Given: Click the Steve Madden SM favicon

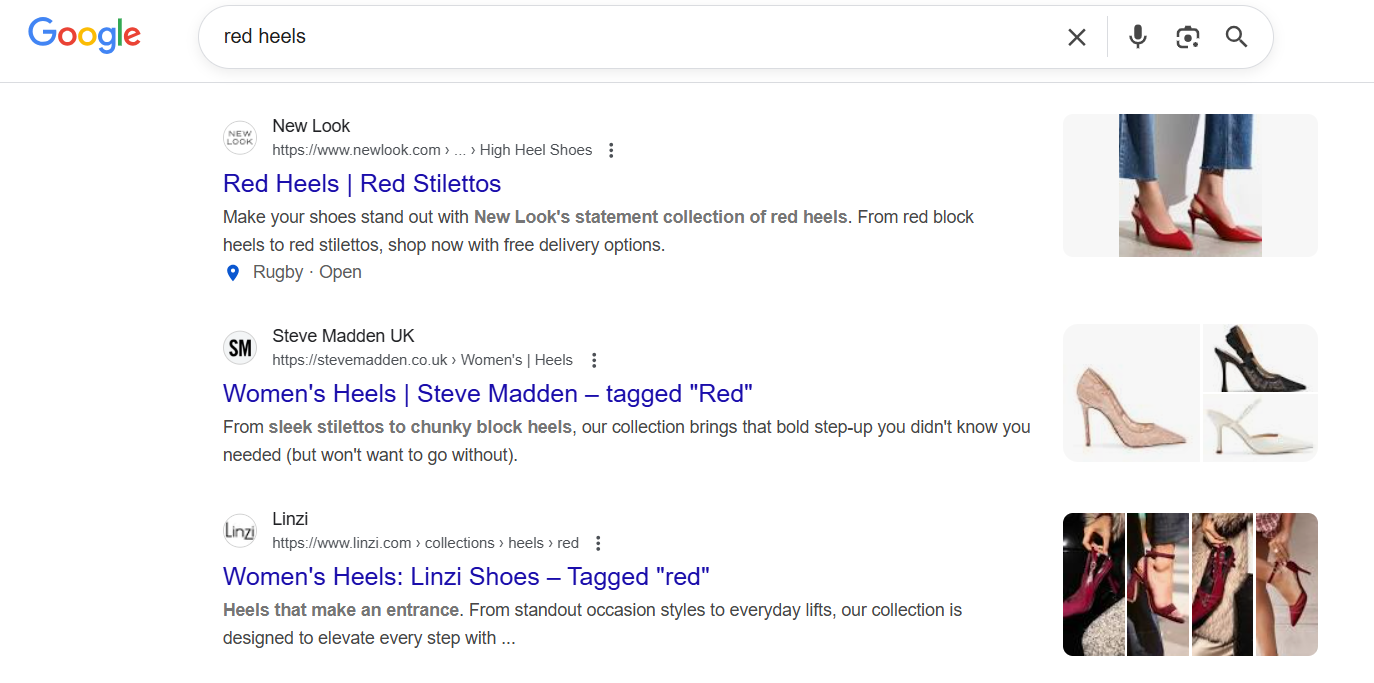Looking at the screenshot, I should [240, 347].
